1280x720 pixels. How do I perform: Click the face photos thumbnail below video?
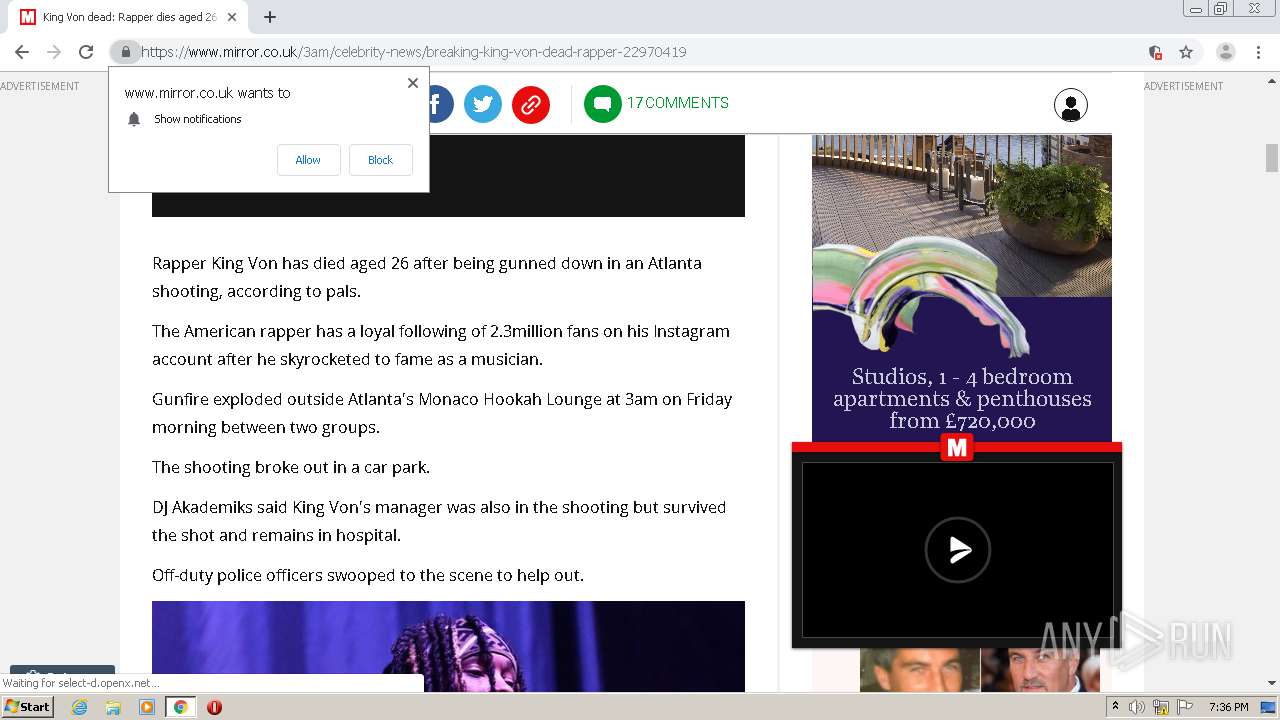(x=980, y=671)
